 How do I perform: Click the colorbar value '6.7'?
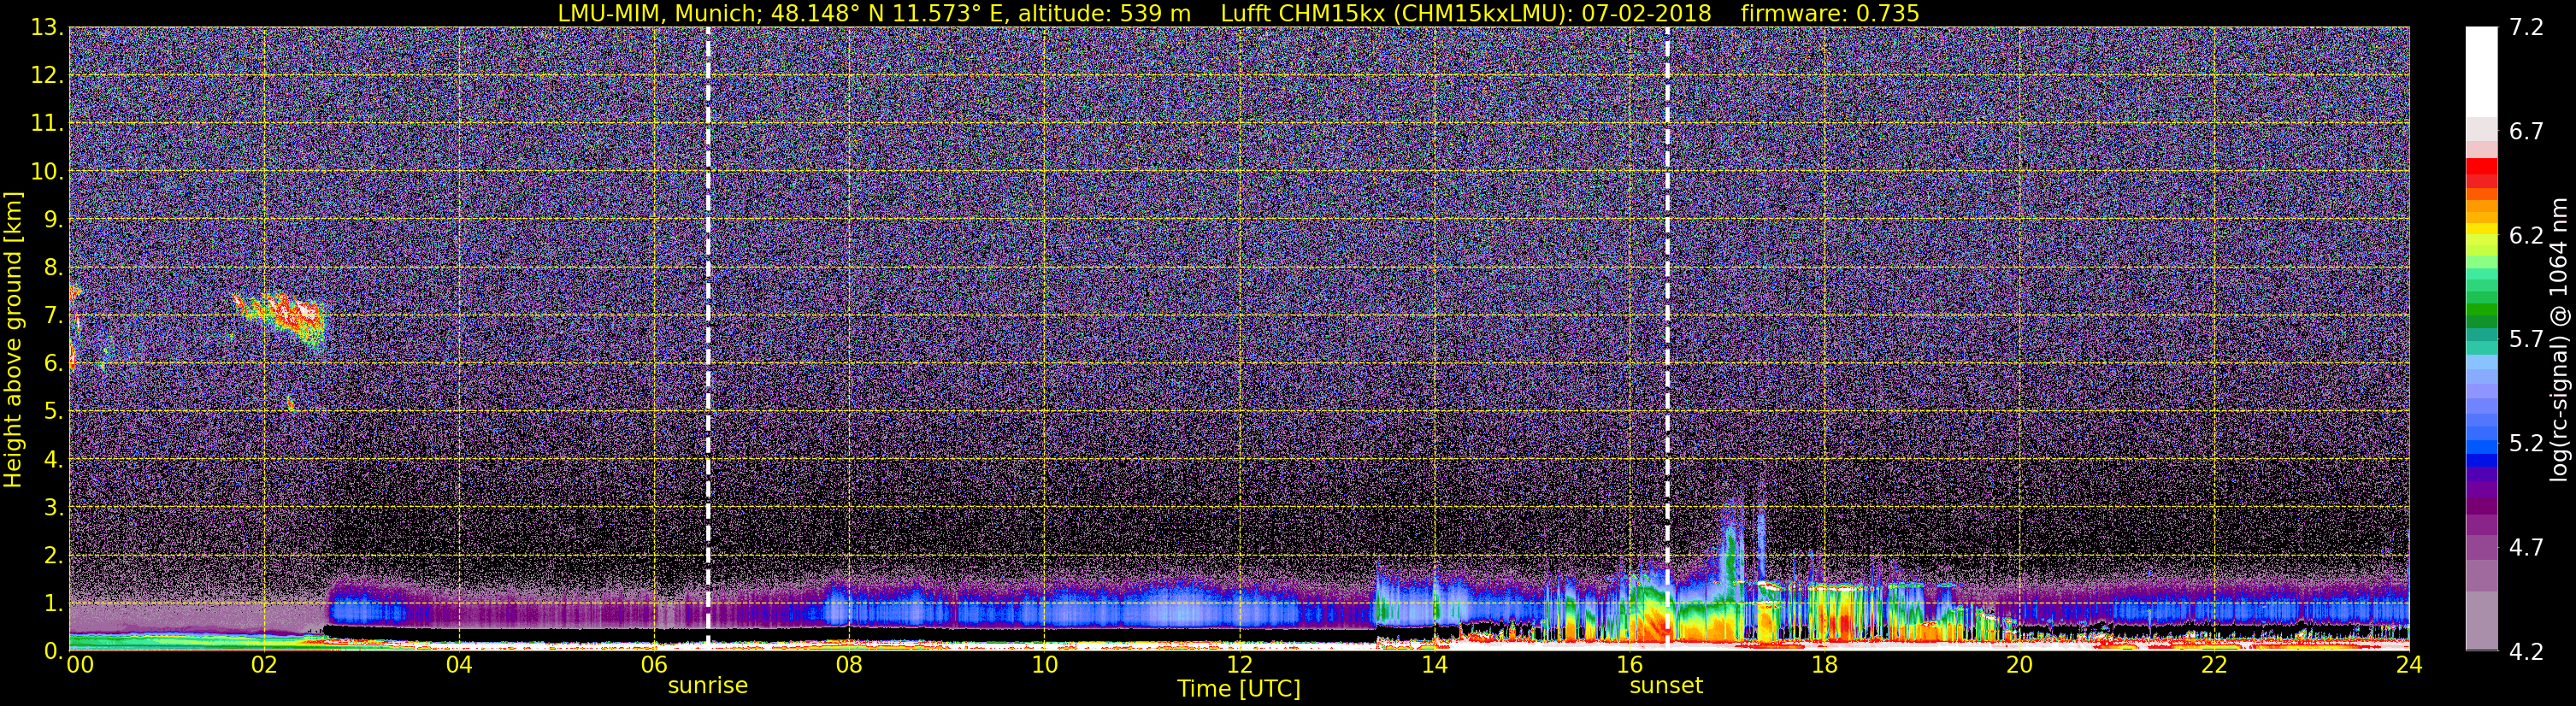click(x=2526, y=132)
